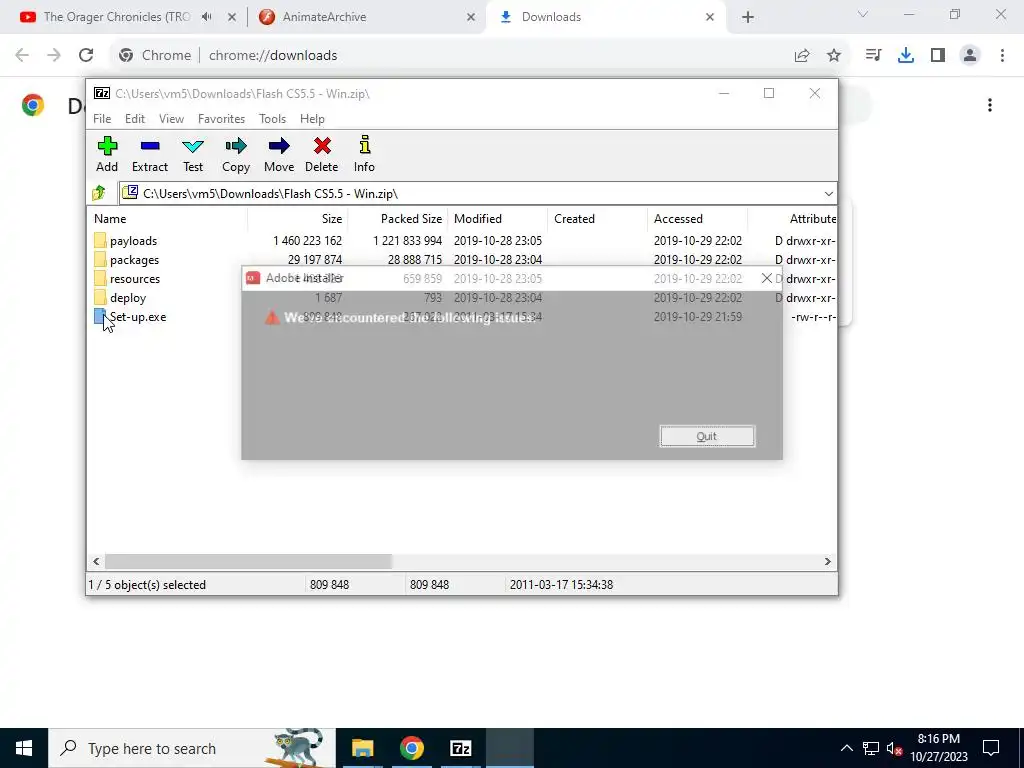This screenshot has width=1024, height=768.
Task: Click Chrome taskbar icon
Action: click(x=411, y=748)
